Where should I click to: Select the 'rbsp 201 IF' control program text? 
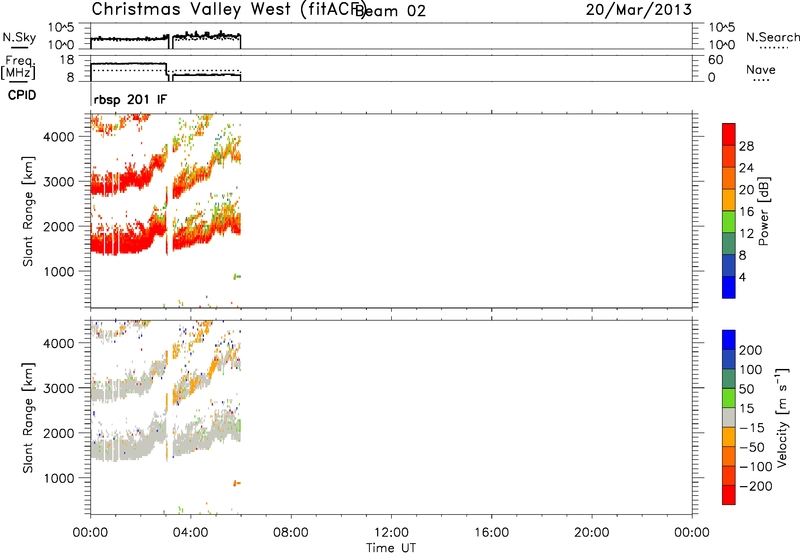click(130, 99)
